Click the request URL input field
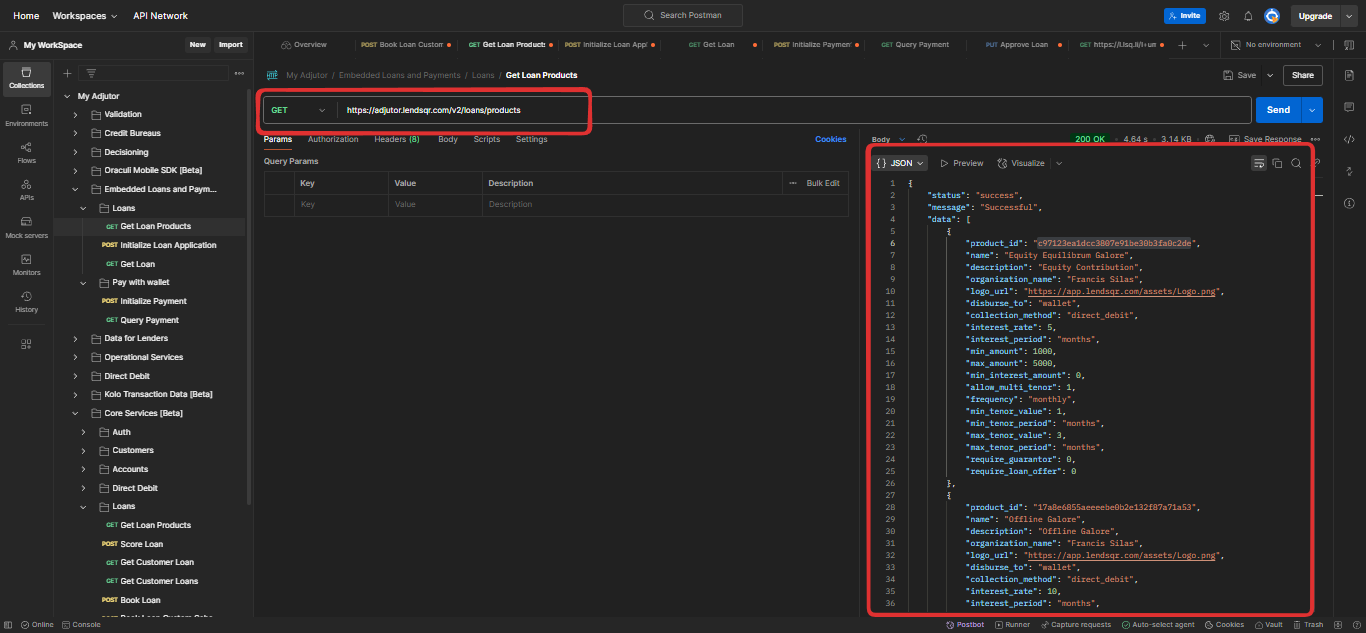The image size is (1366, 633). 794,110
